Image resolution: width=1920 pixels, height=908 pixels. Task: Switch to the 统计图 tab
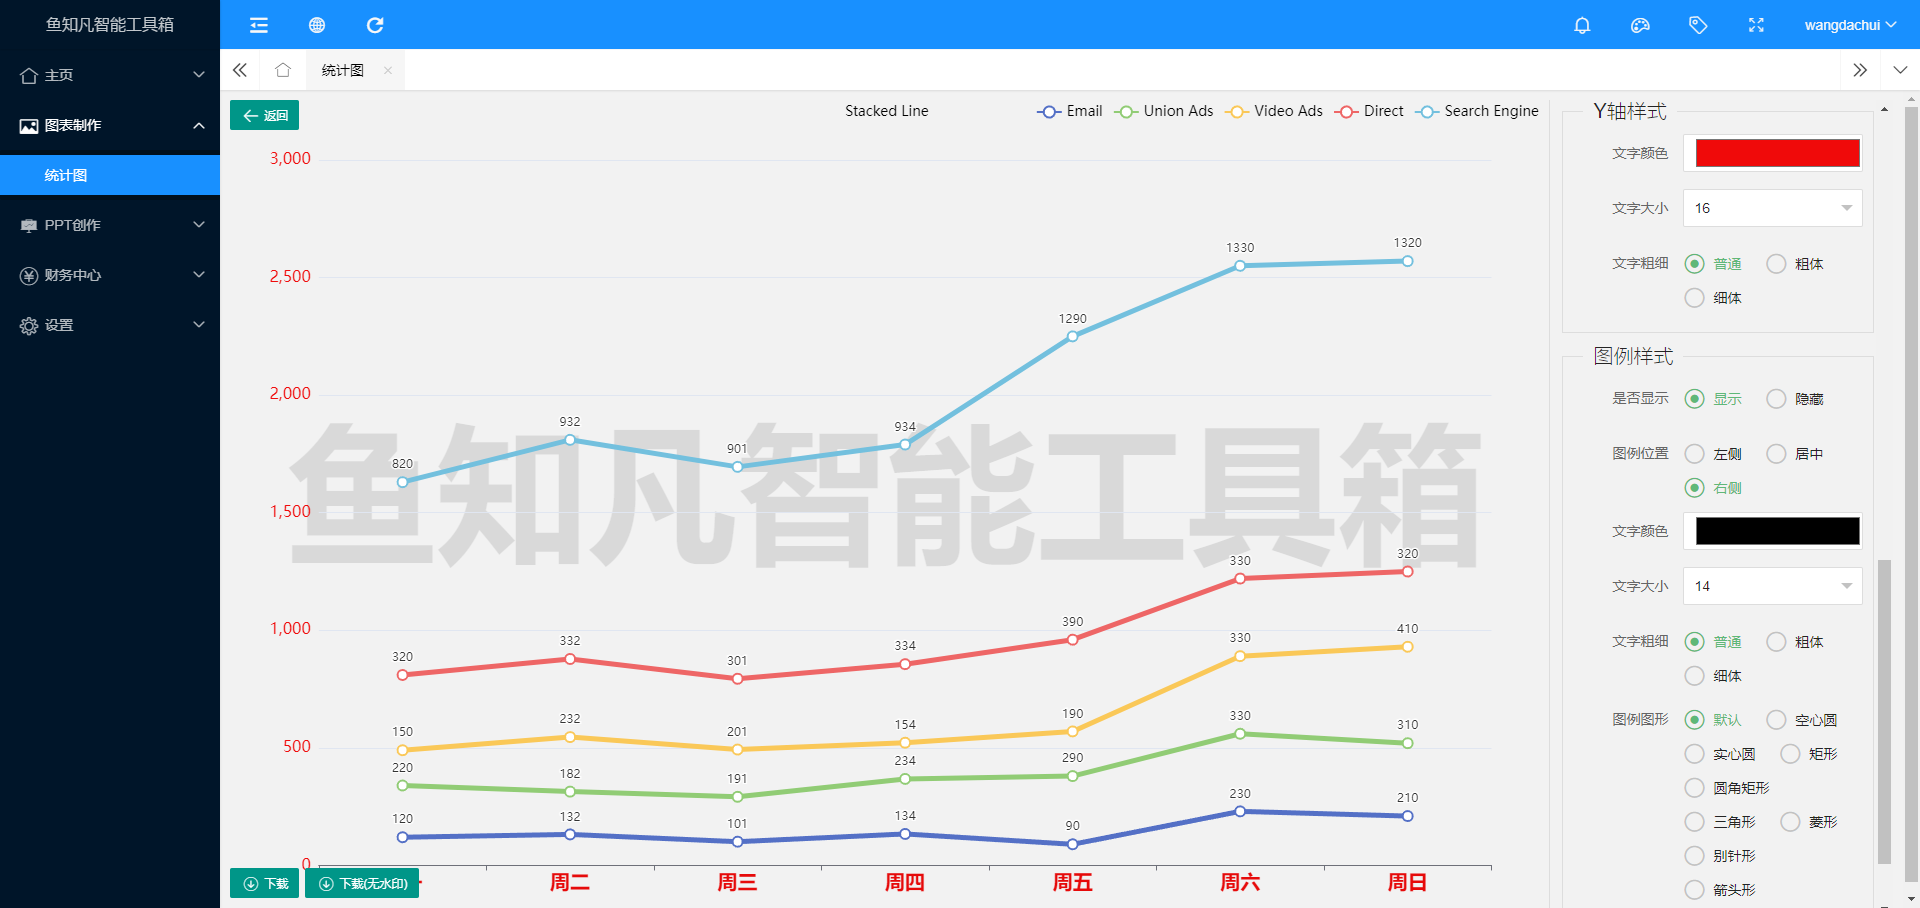343,70
